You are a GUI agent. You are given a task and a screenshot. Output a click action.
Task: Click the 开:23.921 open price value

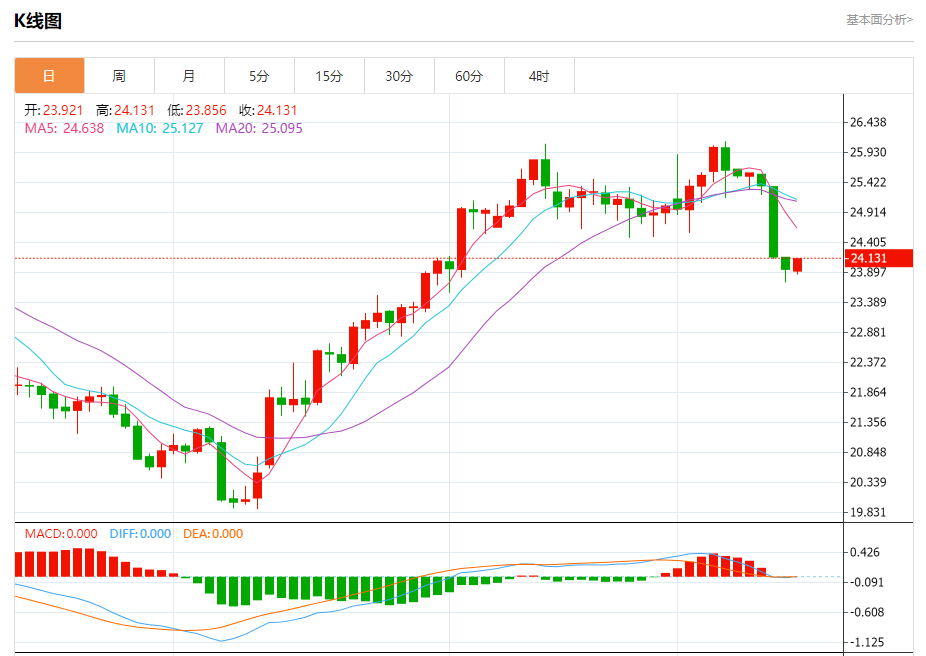pyautogui.click(x=54, y=110)
